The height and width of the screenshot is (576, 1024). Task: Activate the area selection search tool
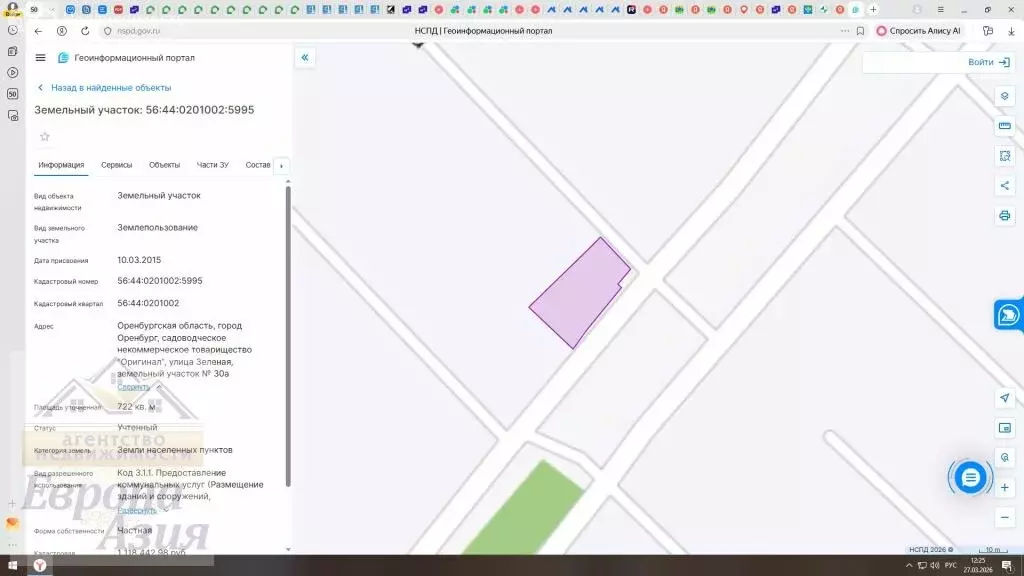click(1005, 156)
